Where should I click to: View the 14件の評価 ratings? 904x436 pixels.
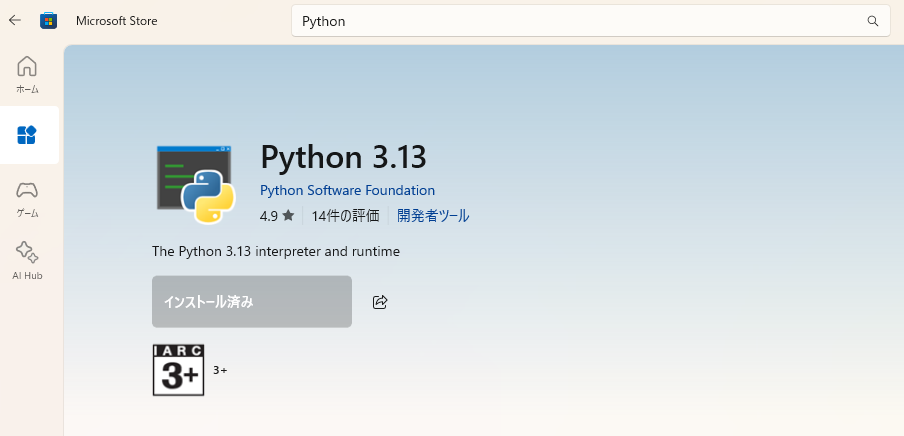pos(345,215)
